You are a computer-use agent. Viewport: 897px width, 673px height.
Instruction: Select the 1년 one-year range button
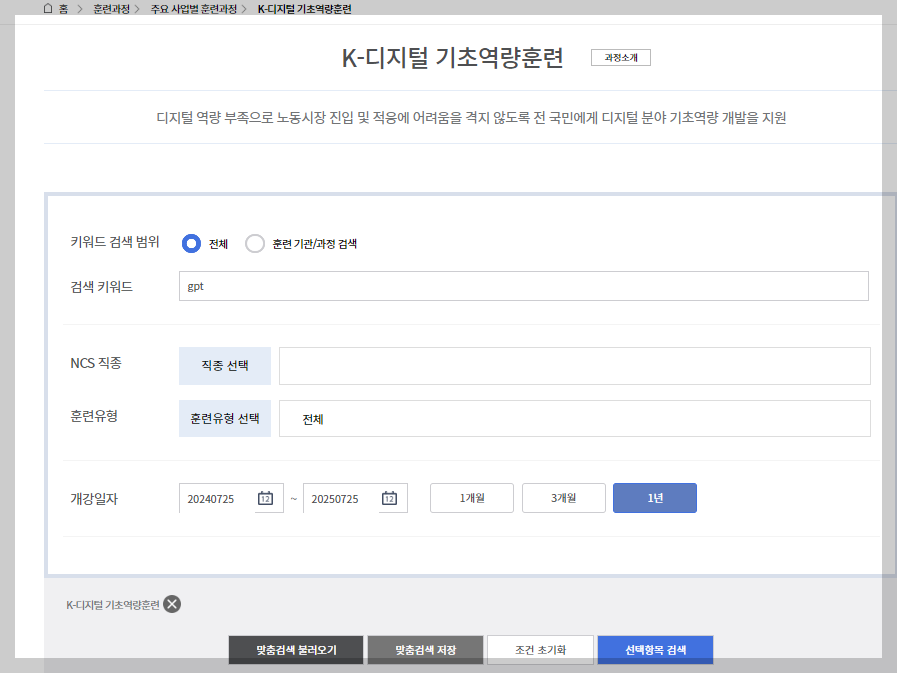point(654,497)
